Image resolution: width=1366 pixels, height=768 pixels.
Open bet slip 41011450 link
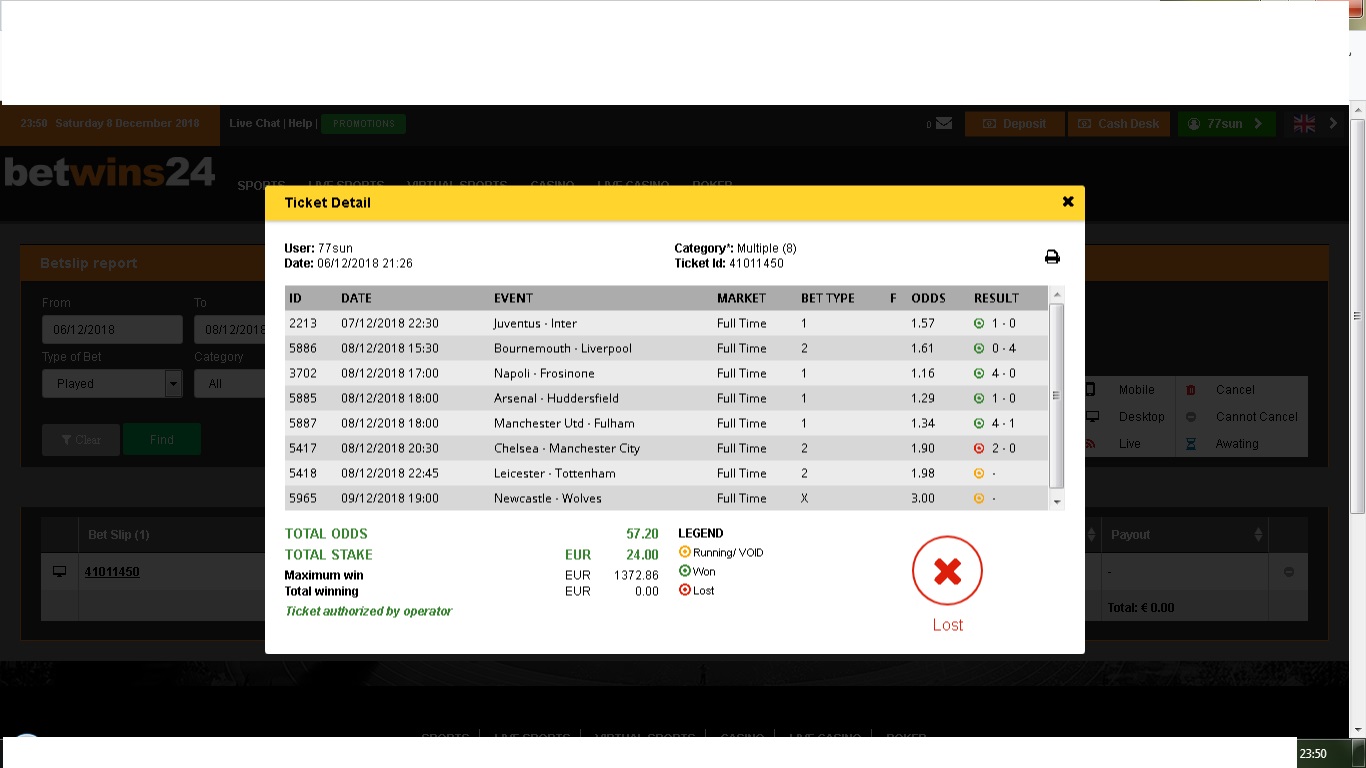(x=112, y=572)
